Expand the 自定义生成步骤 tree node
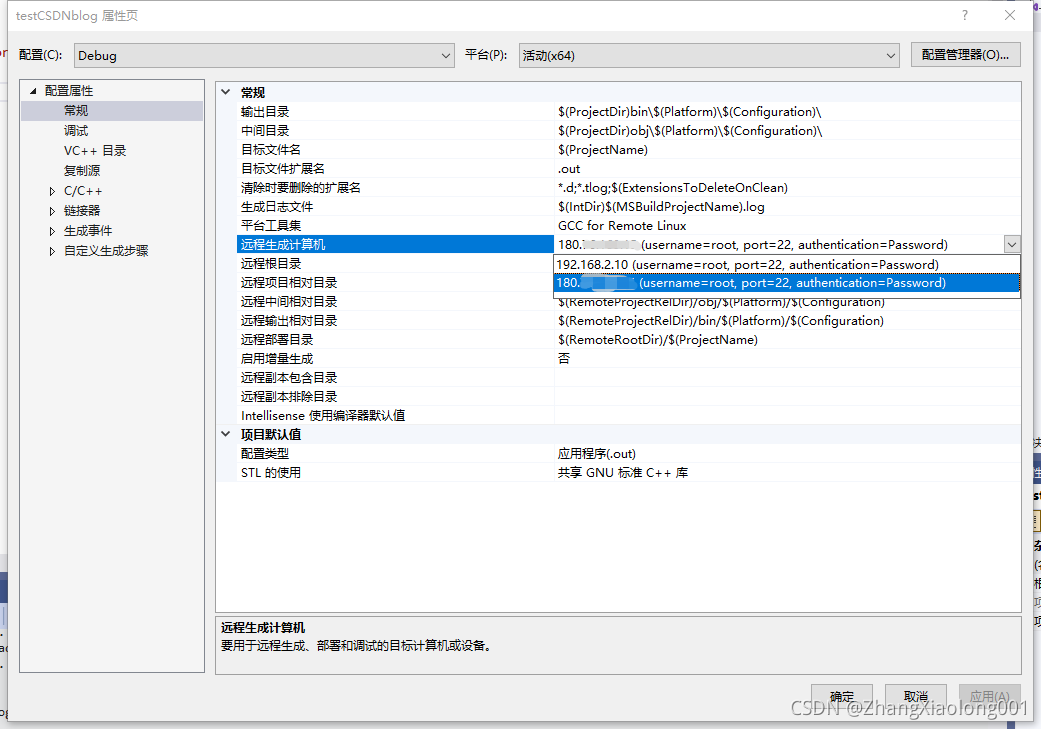Image resolution: width=1041 pixels, height=729 pixels. coord(52,251)
